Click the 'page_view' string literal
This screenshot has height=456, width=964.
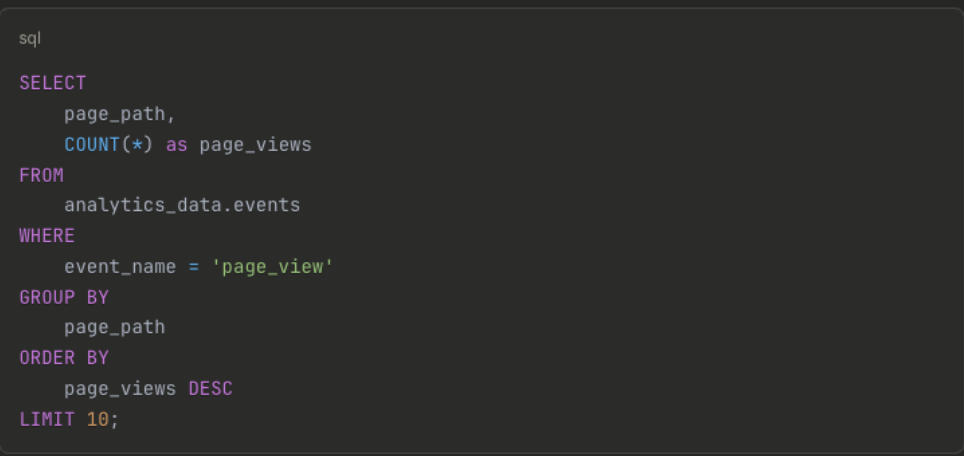click(272, 267)
